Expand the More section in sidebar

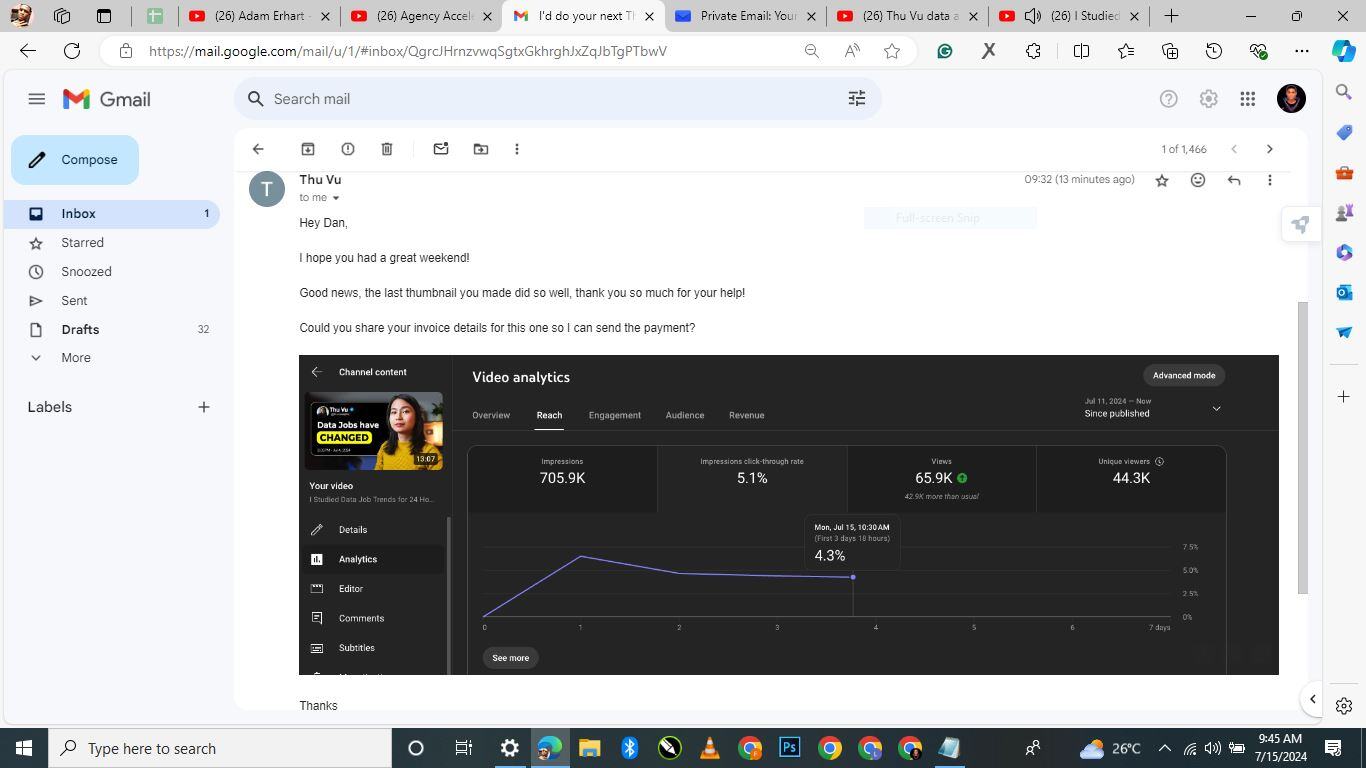pos(75,358)
